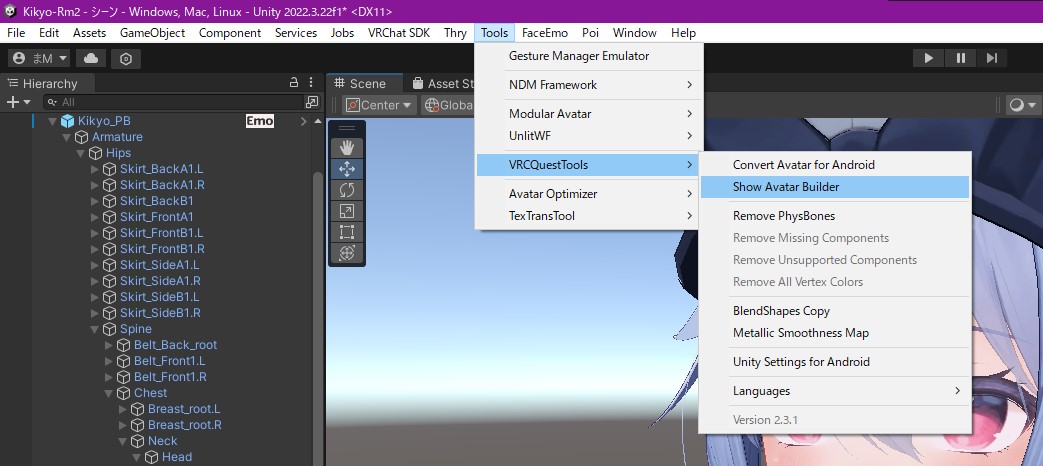1043x466 pixels.
Task: Collapse the Head node
Action: (136, 457)
